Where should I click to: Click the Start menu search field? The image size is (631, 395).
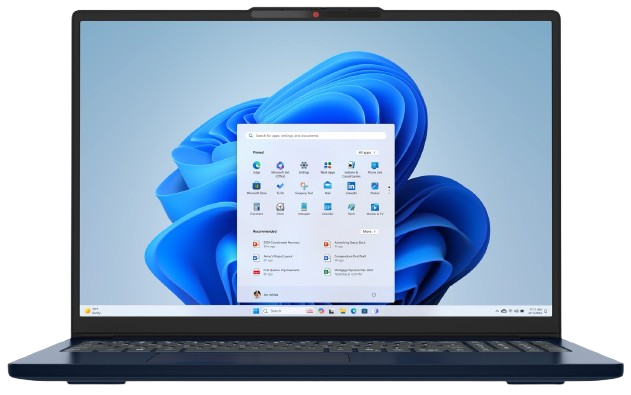(x=316, y=136)
